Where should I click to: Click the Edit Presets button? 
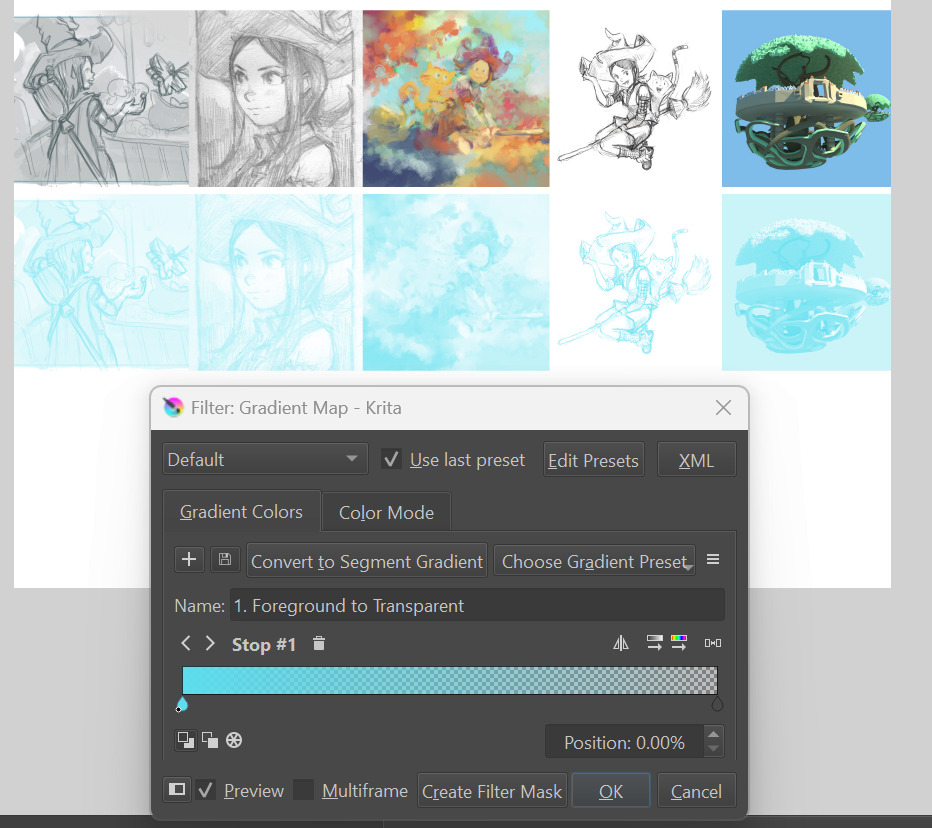[593, 460]
